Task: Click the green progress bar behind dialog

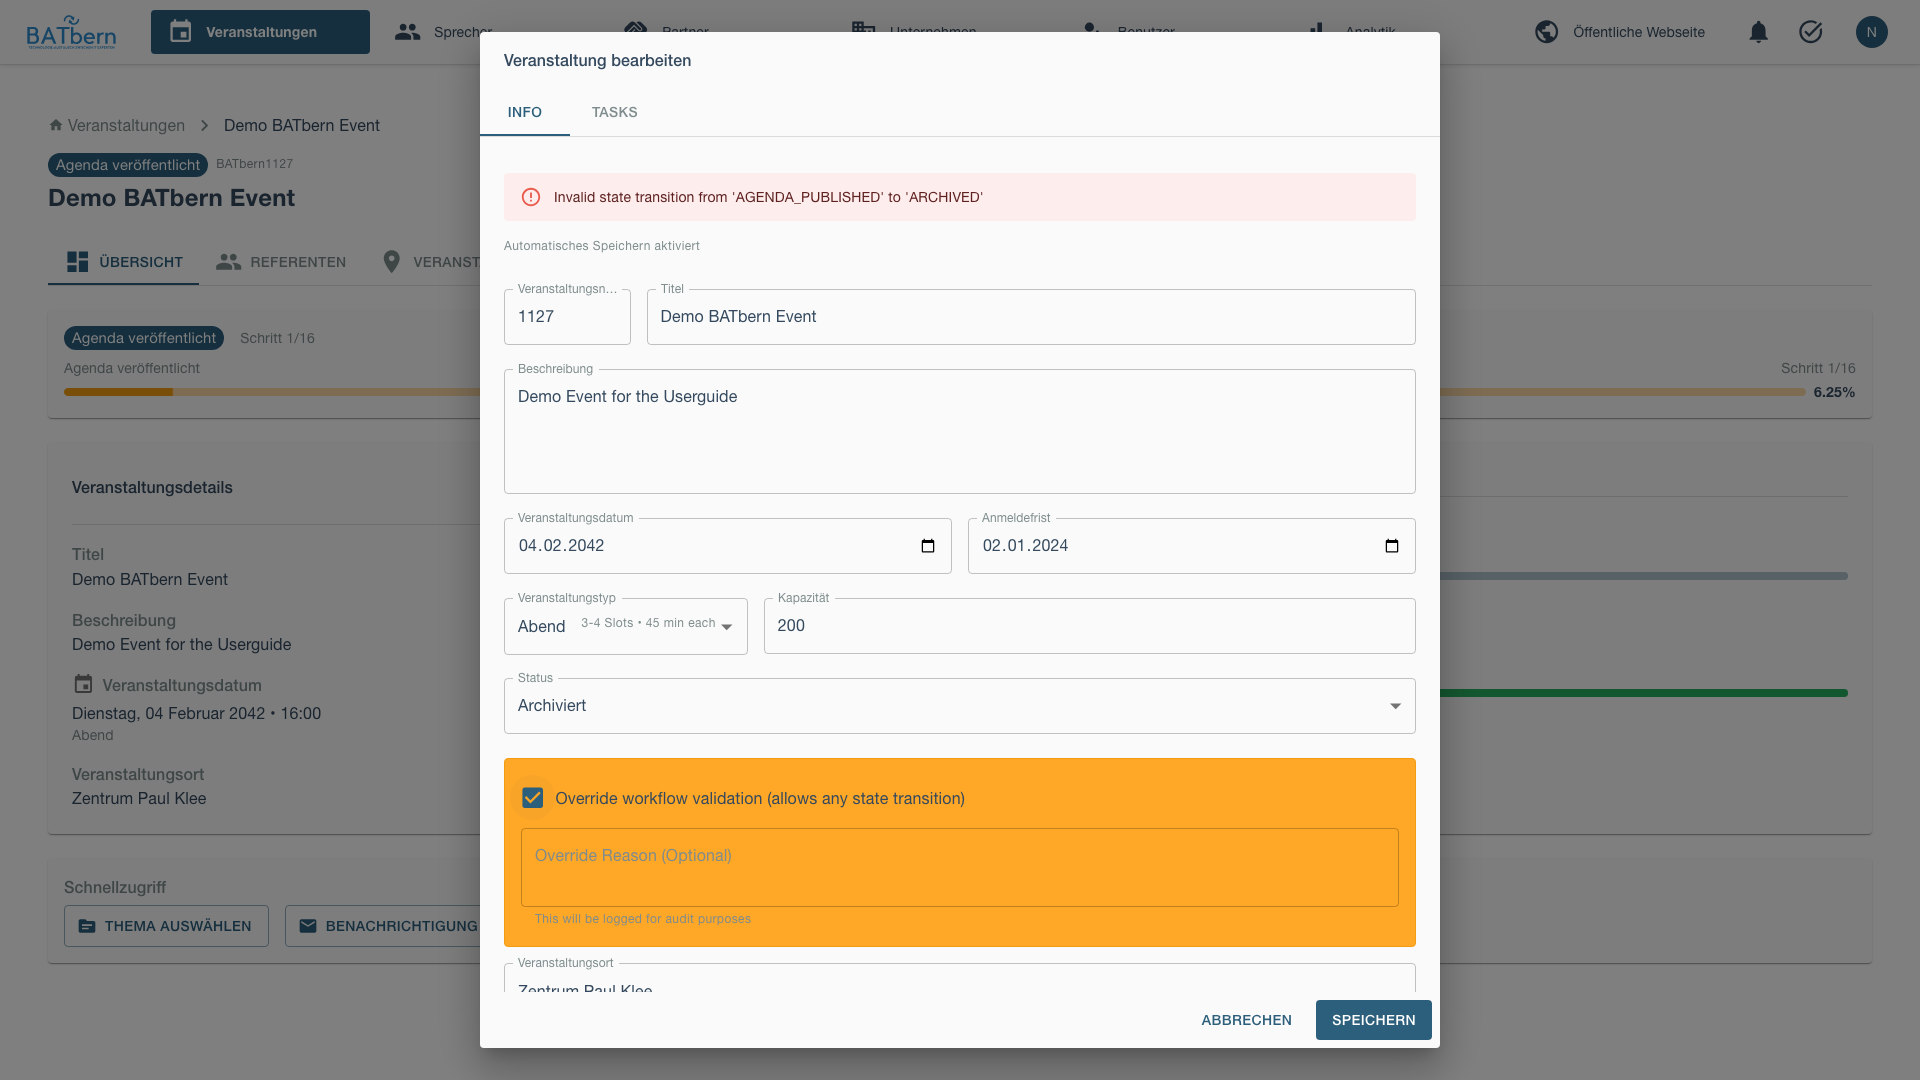Action: point(1644,693)
